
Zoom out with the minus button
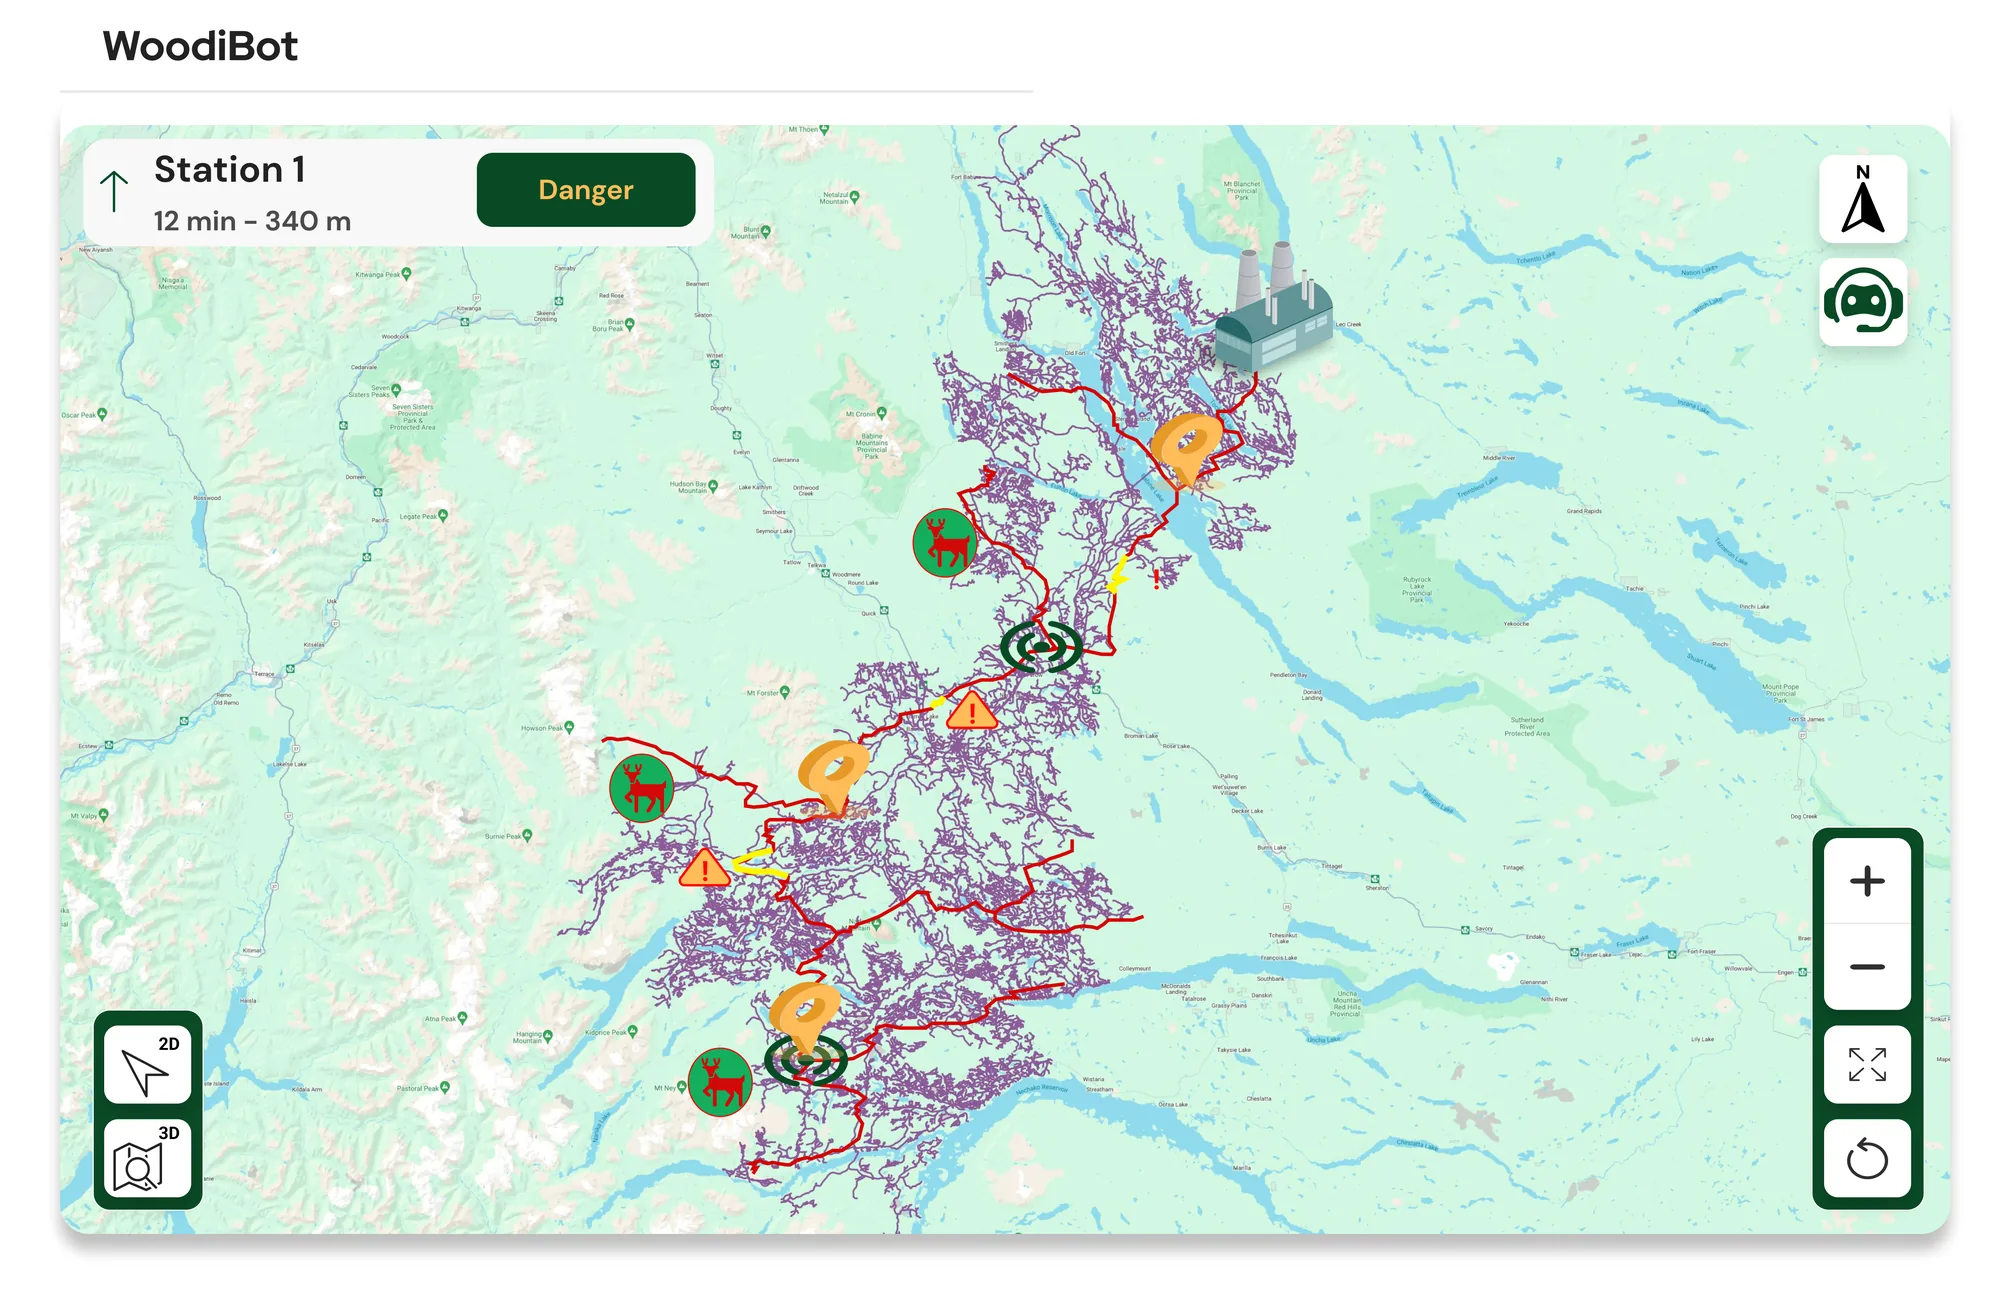coord(1866,966)
